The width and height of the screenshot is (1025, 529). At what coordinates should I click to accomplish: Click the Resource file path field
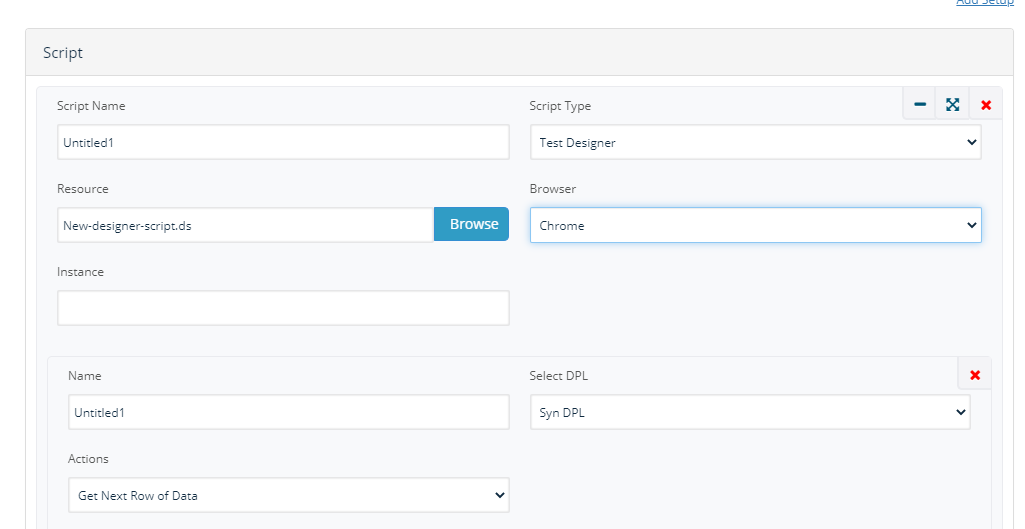click(245, 226)
